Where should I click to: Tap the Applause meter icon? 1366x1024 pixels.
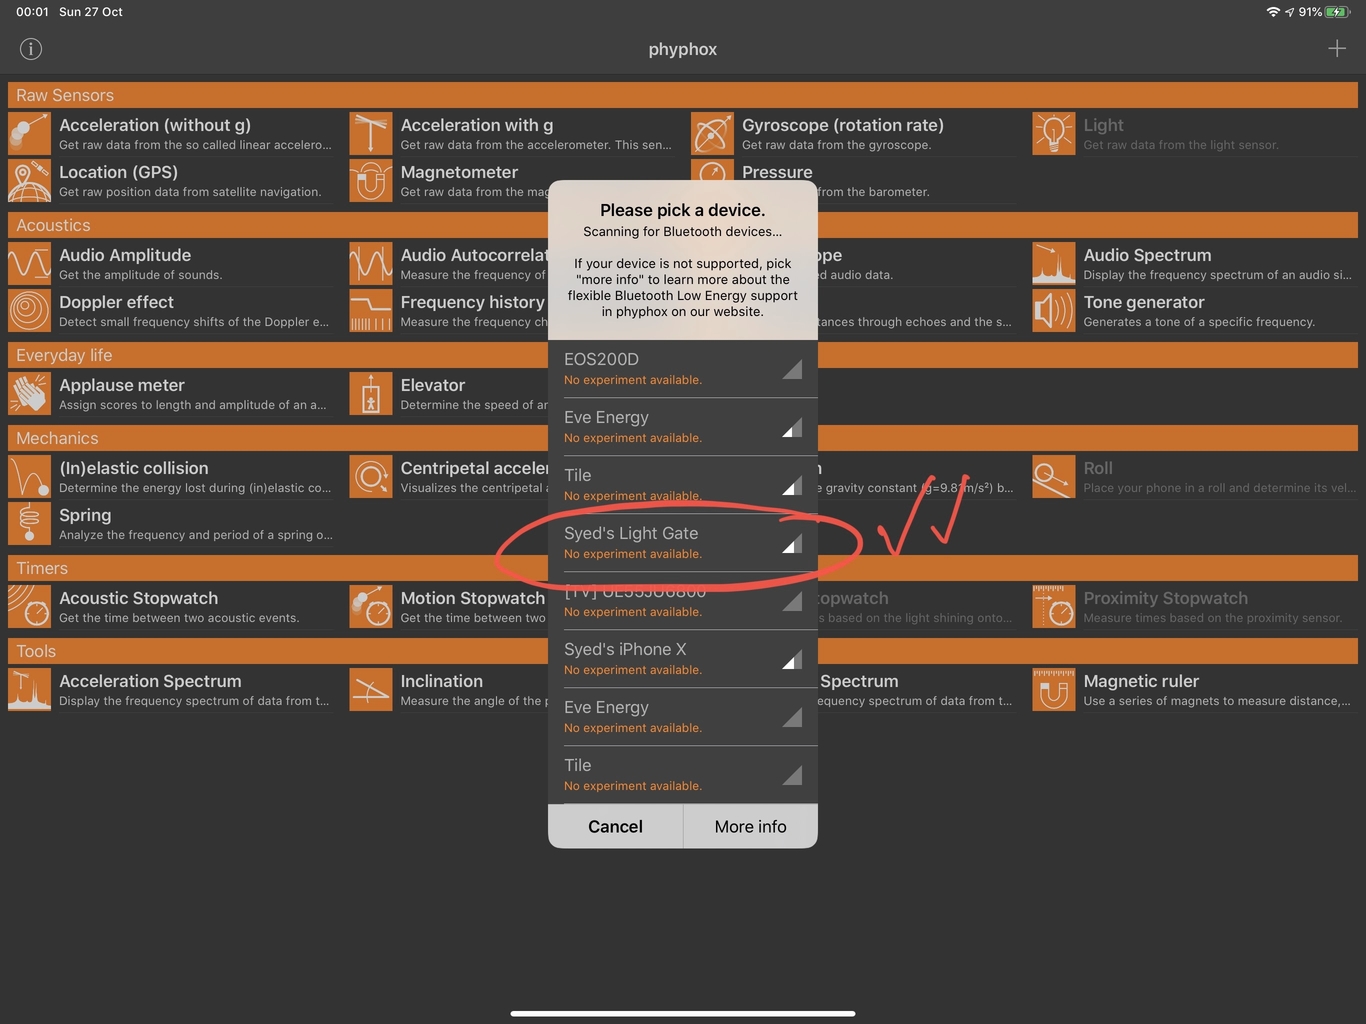[x=29, y=394]
